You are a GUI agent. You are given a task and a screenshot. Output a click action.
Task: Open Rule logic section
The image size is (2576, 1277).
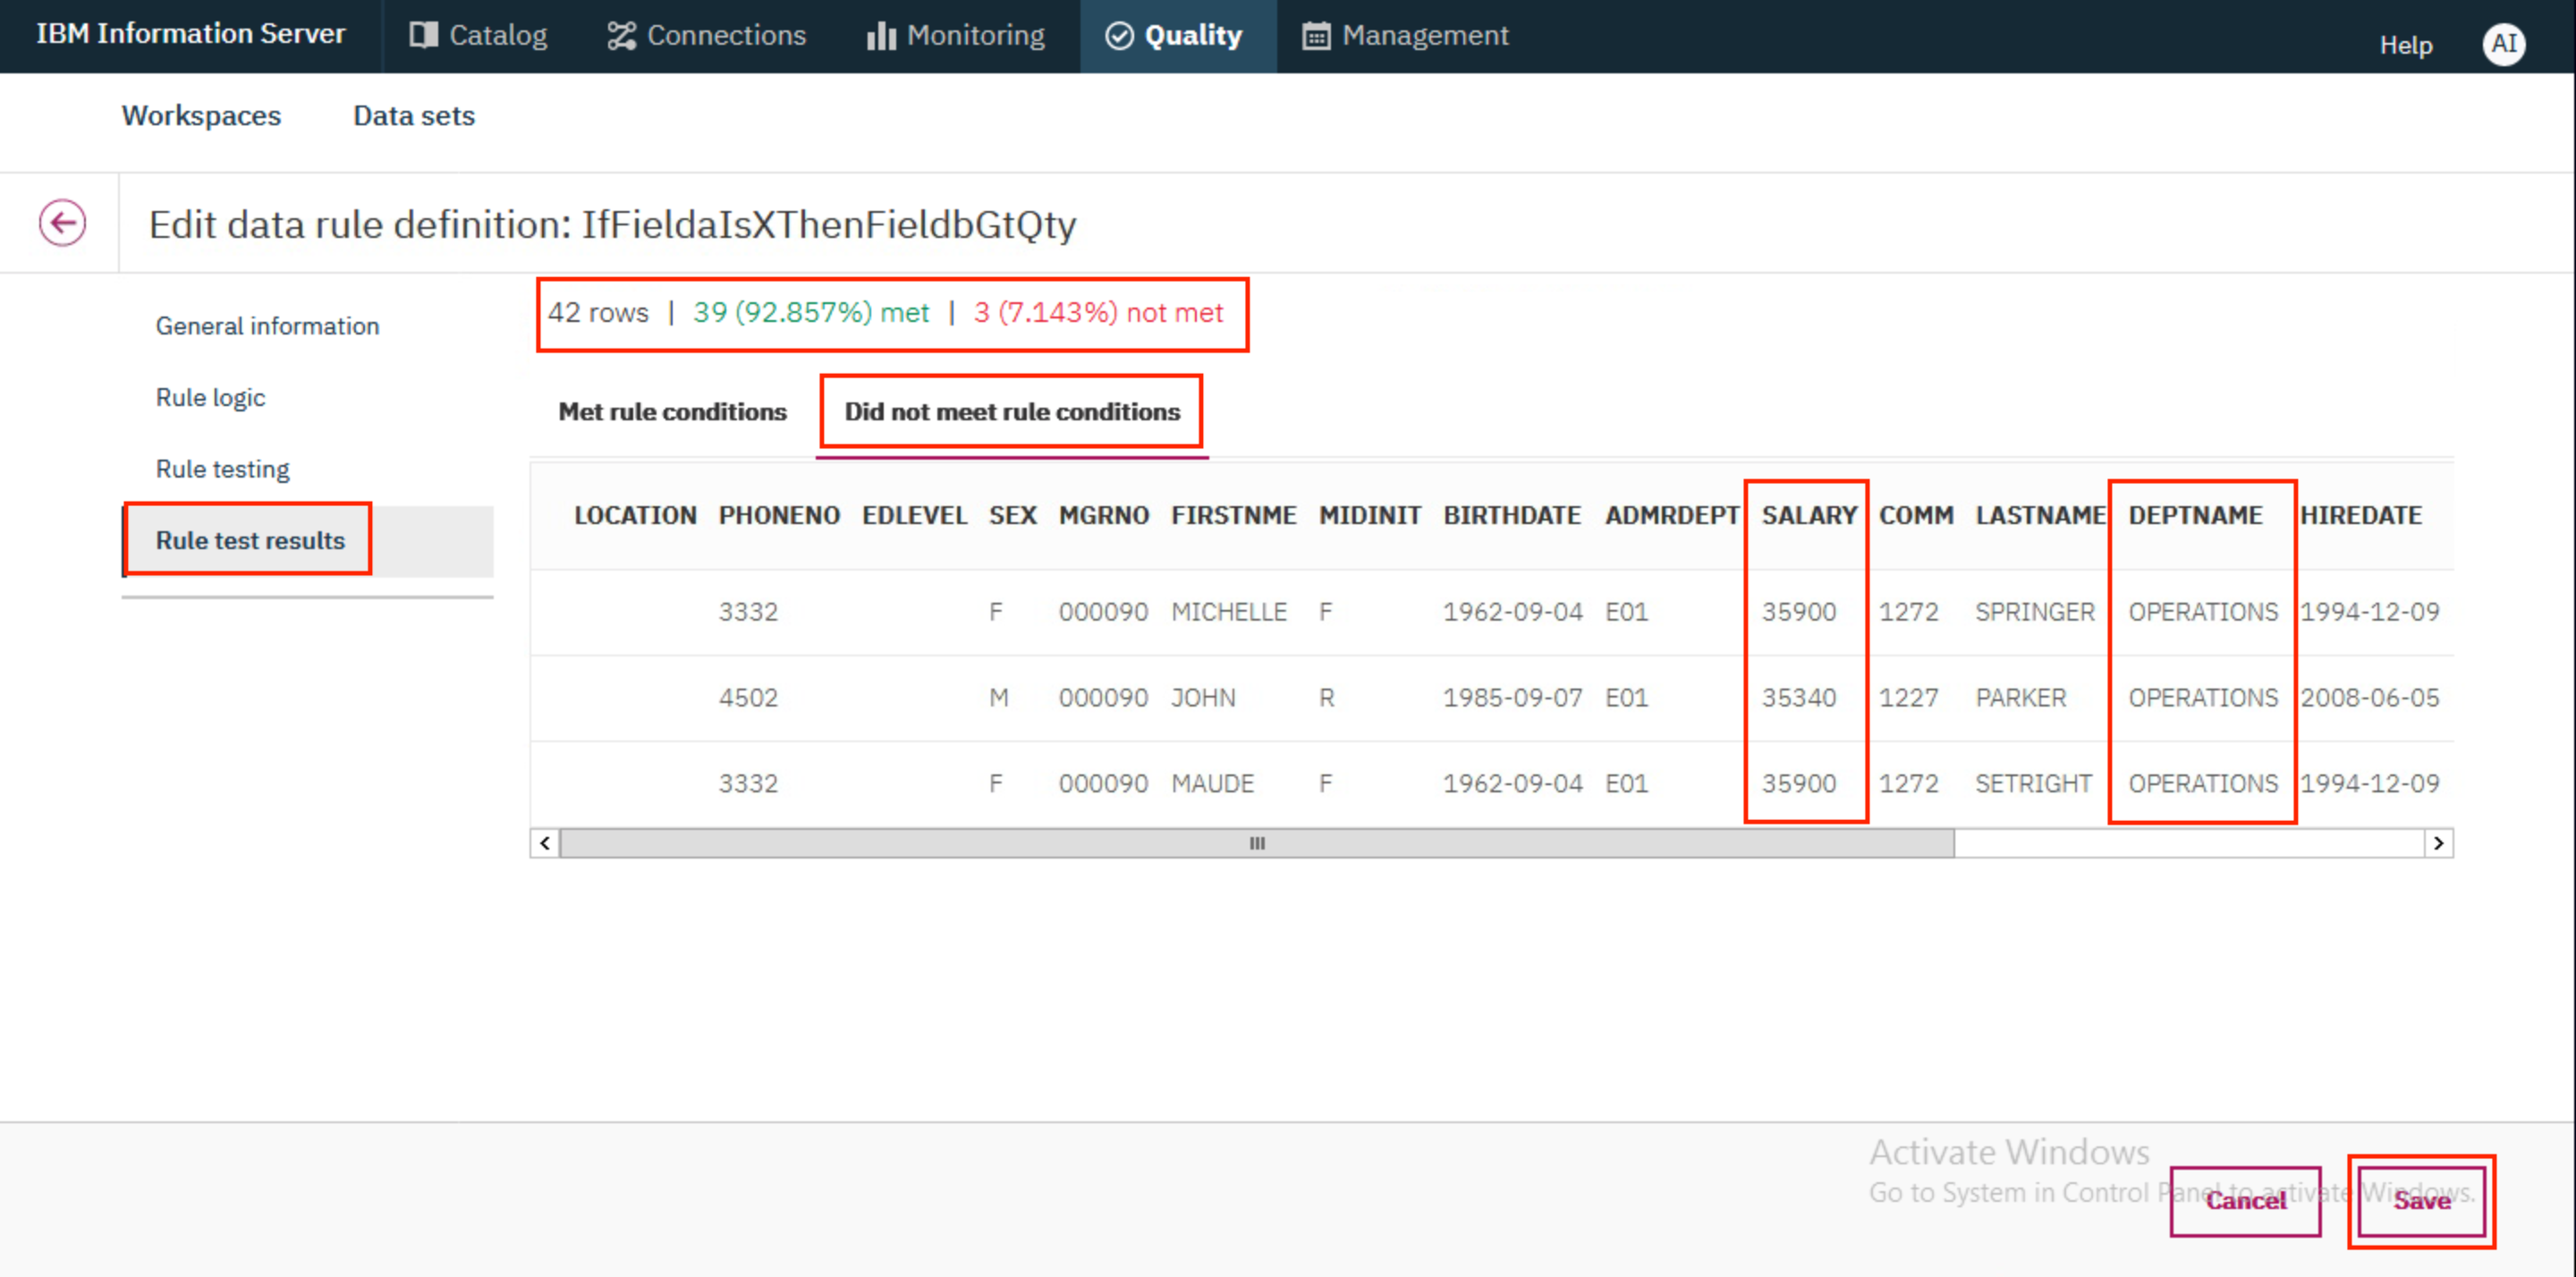click(x=210, y=396)
